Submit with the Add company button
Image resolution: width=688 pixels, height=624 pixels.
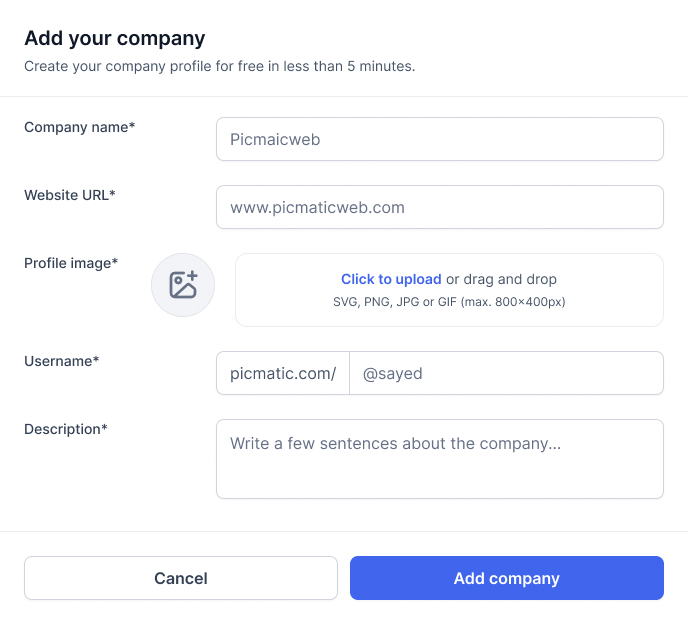pyautogui.click(x=507, y=578)
